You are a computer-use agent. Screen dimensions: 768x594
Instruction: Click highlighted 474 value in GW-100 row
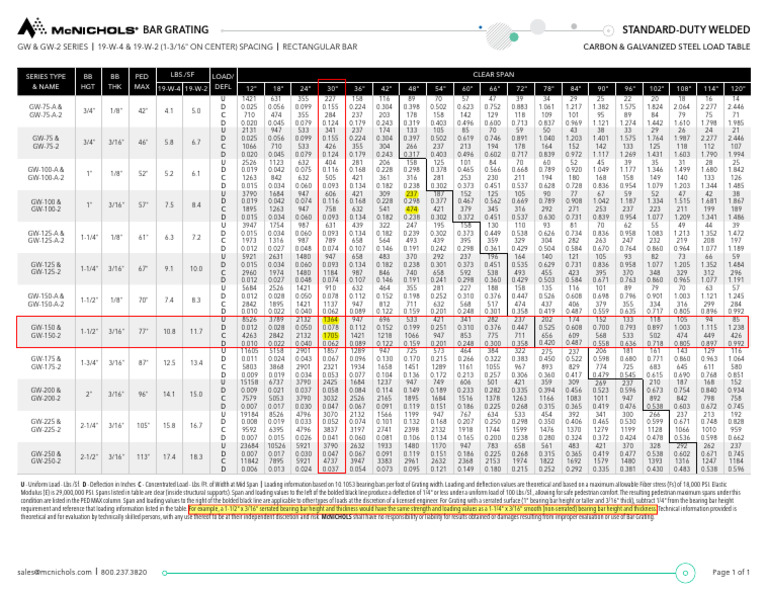412,210
